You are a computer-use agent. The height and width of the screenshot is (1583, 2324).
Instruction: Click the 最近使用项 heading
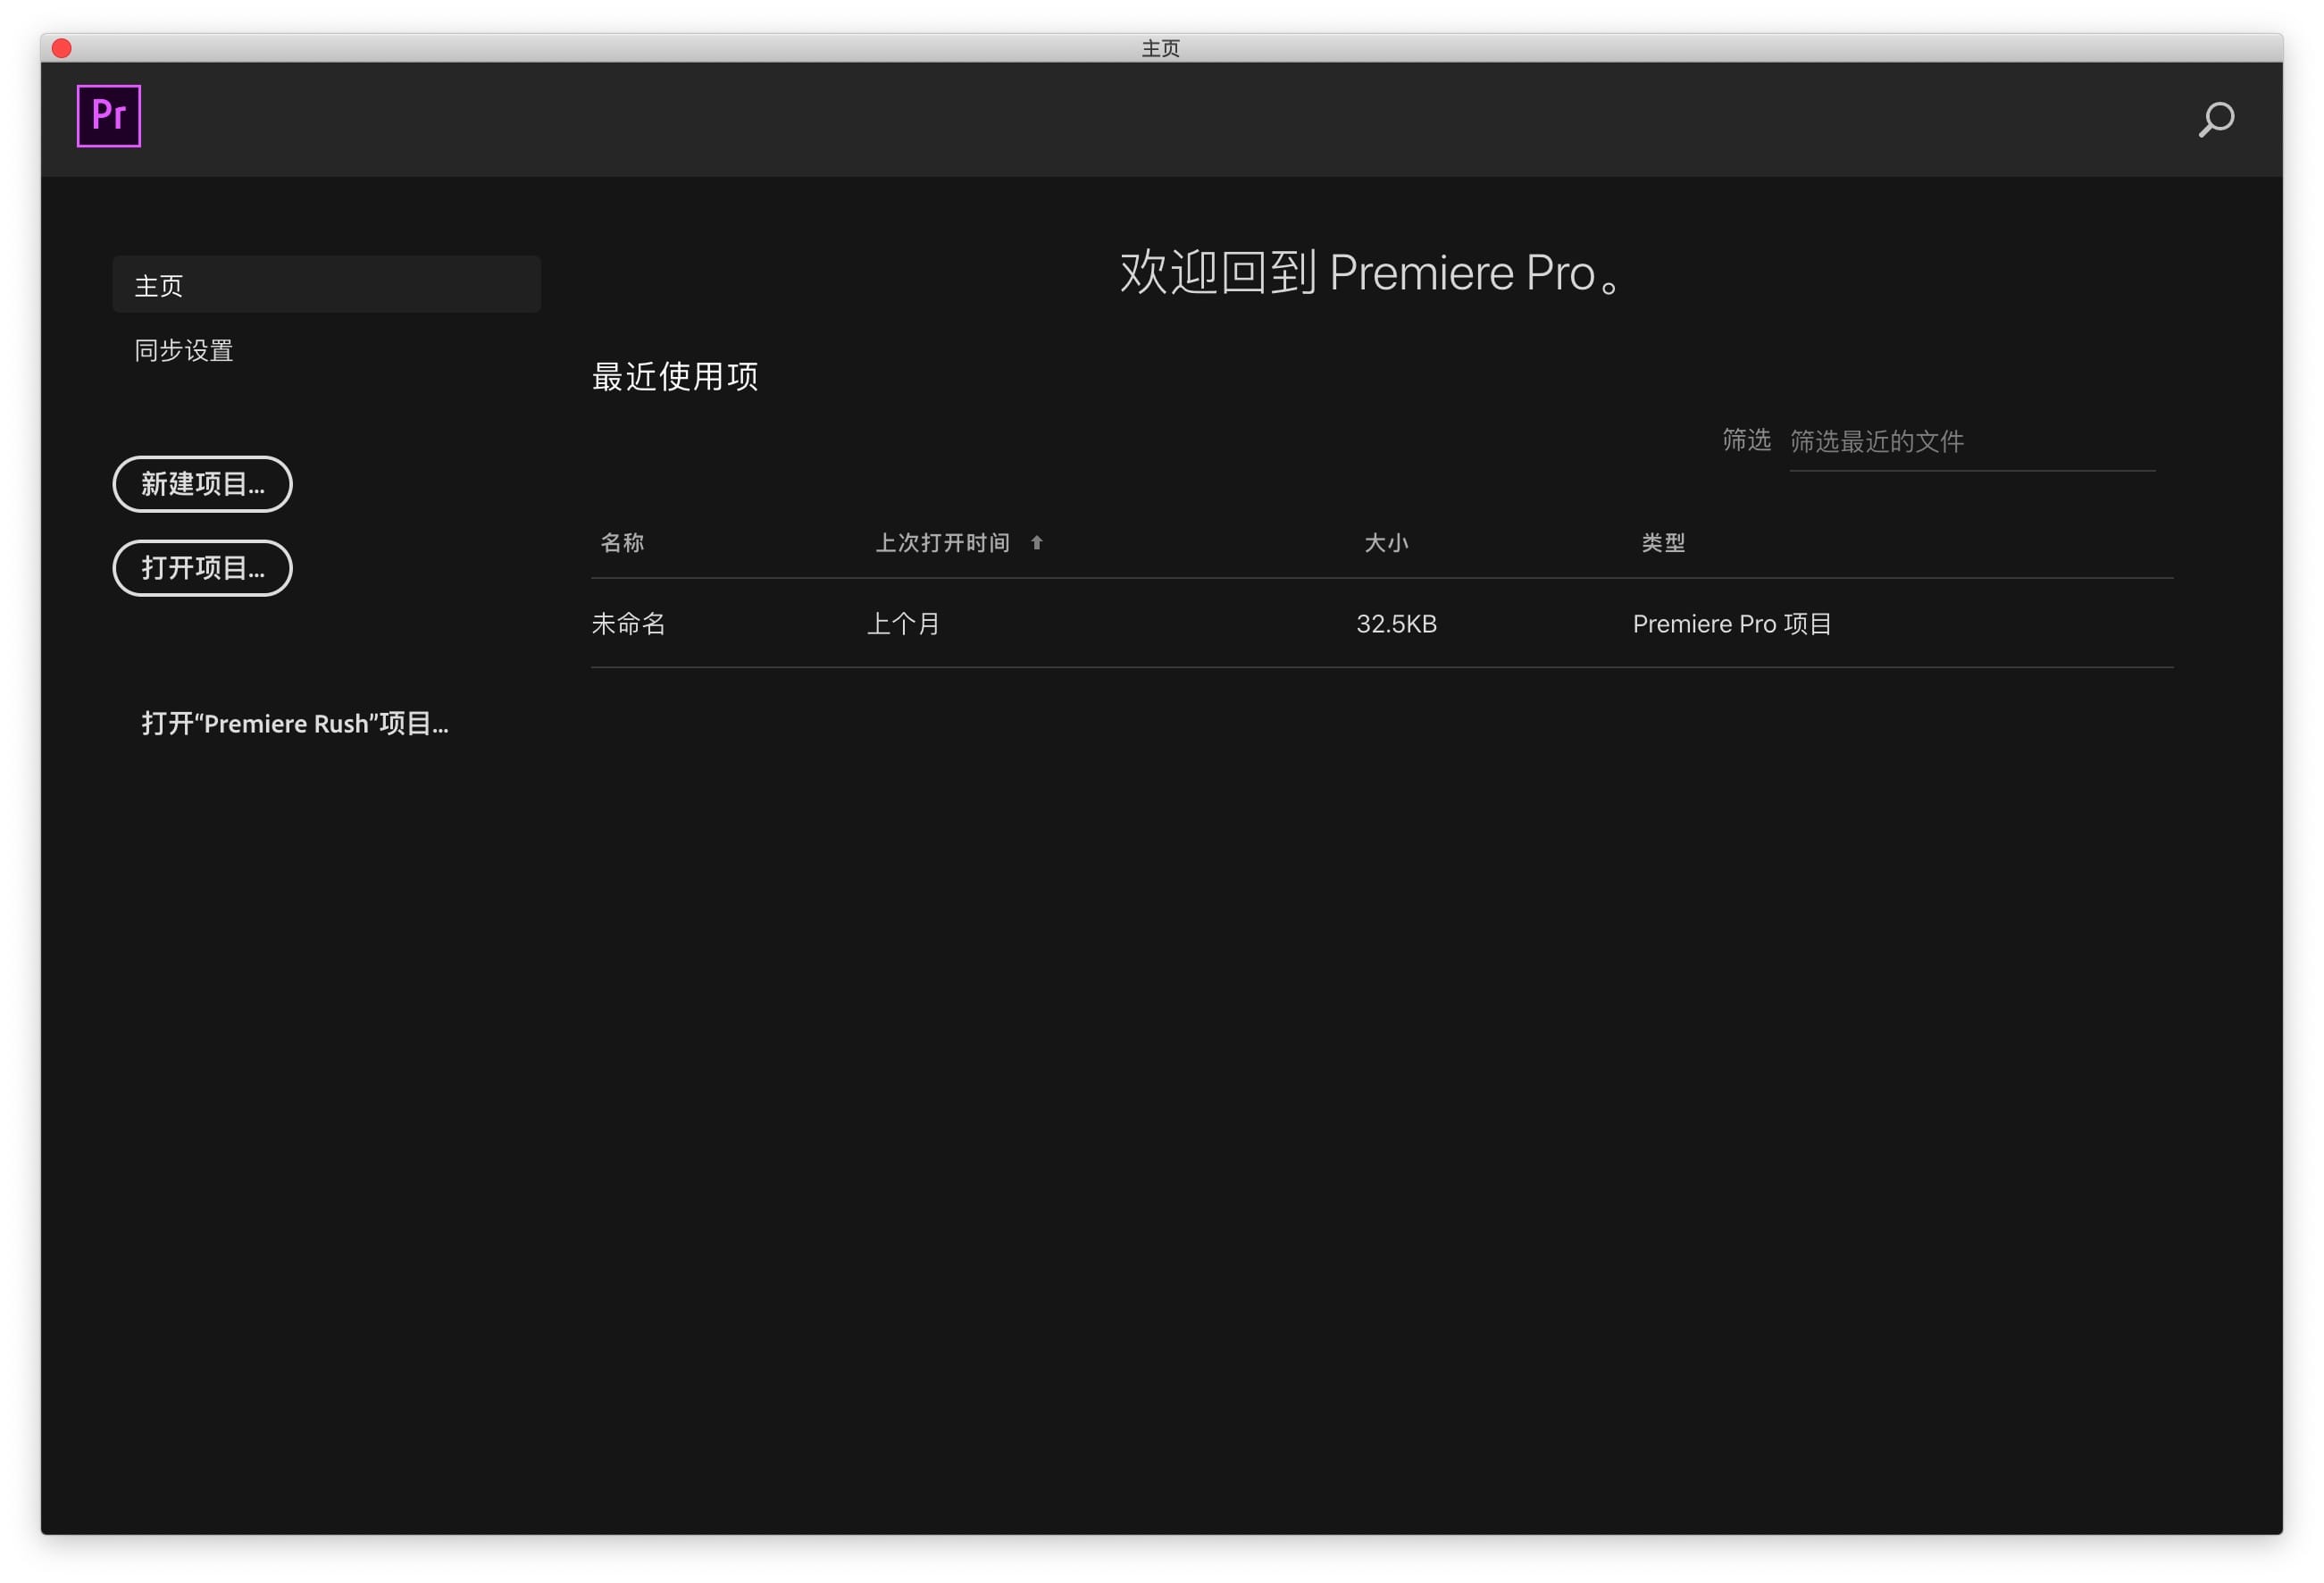tap(675, 377)
